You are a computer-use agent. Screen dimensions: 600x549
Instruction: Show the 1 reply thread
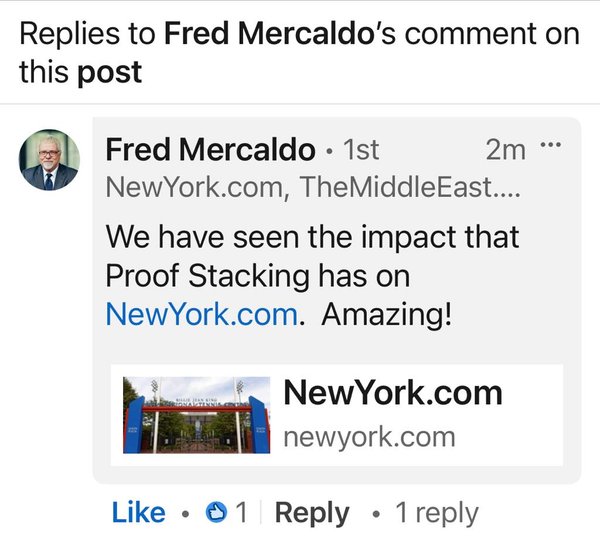tap(436, 513)
